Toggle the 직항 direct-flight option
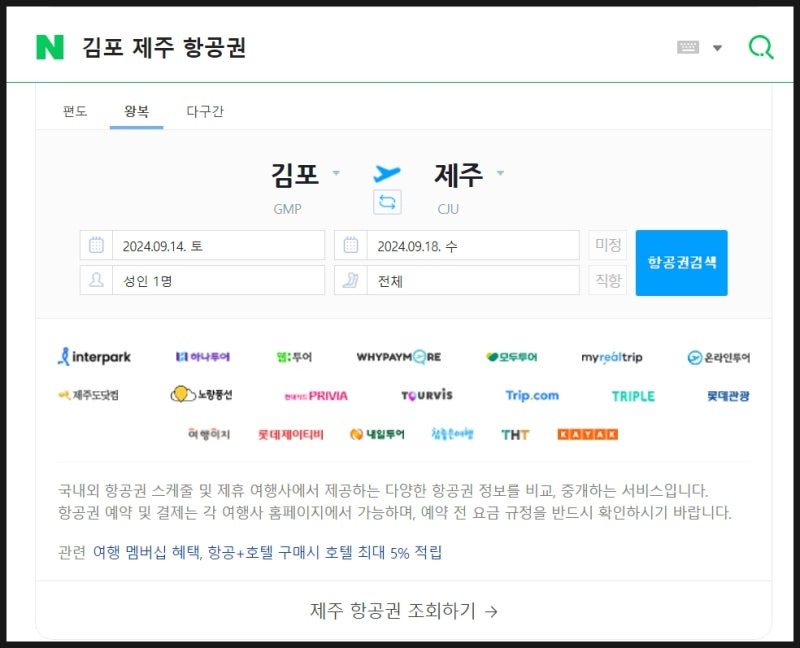 click(x=608, y=280)
